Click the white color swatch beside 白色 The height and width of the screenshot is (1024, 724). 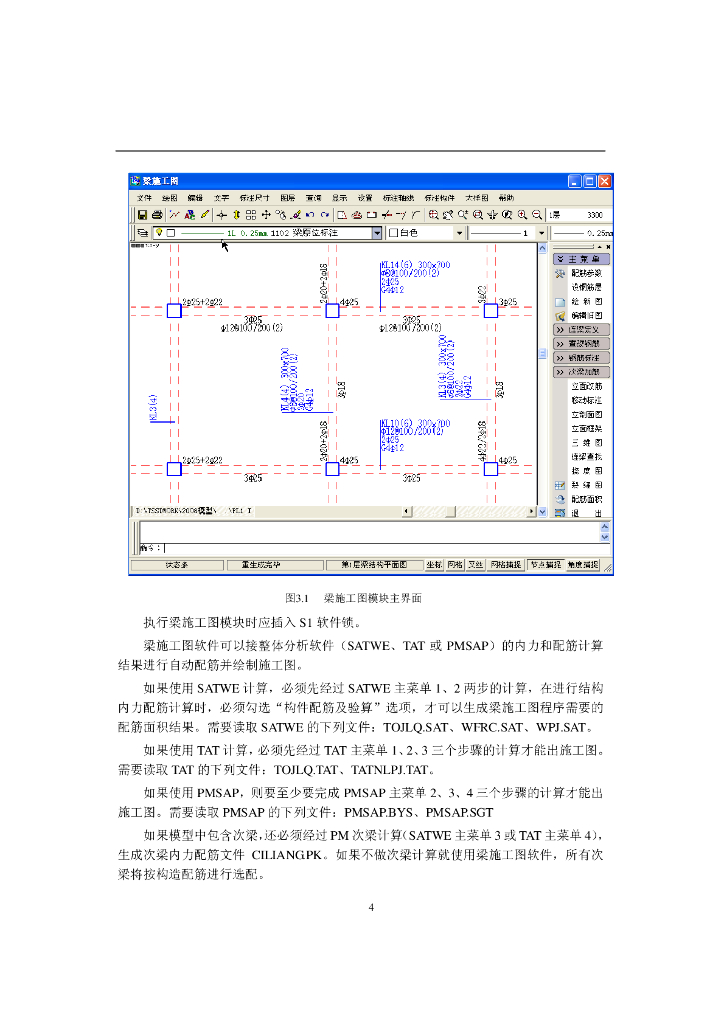coord(394,233)
